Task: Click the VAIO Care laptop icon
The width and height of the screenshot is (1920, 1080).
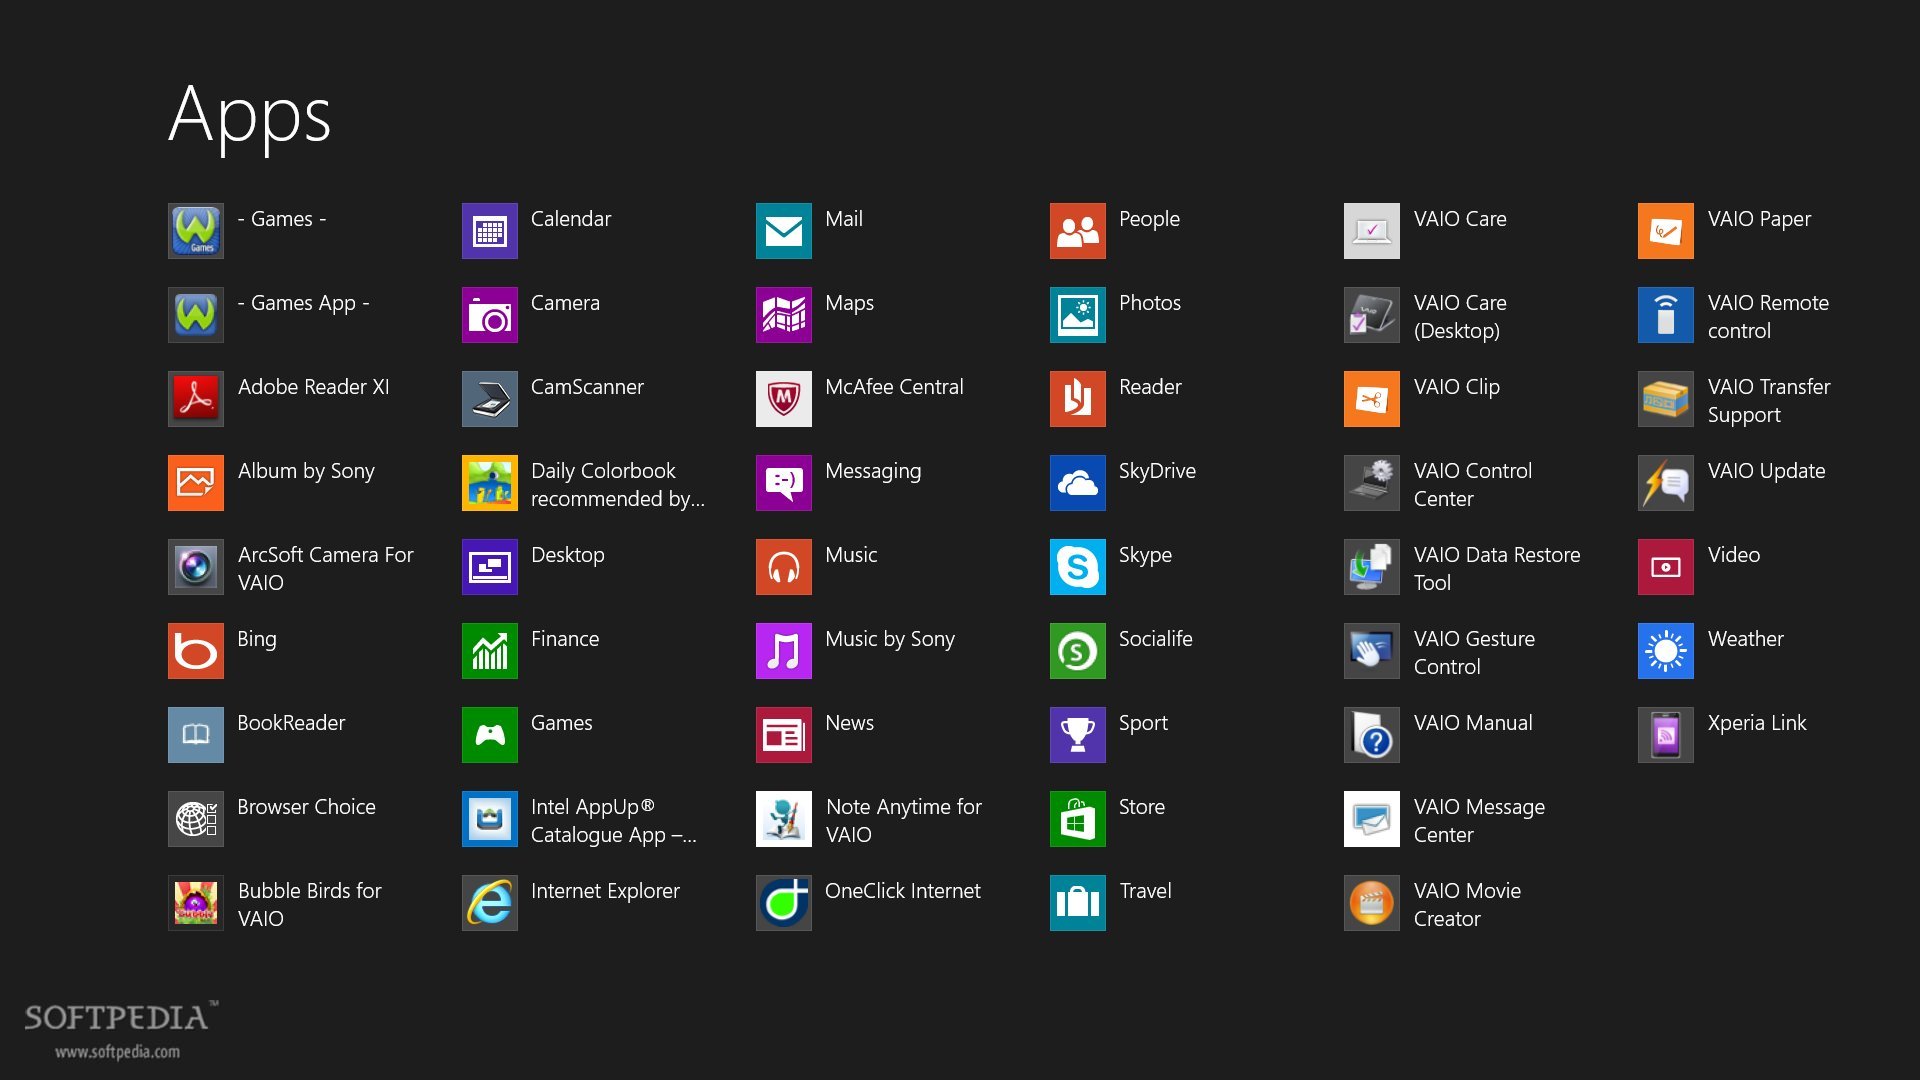Action: pos(1372,231)
